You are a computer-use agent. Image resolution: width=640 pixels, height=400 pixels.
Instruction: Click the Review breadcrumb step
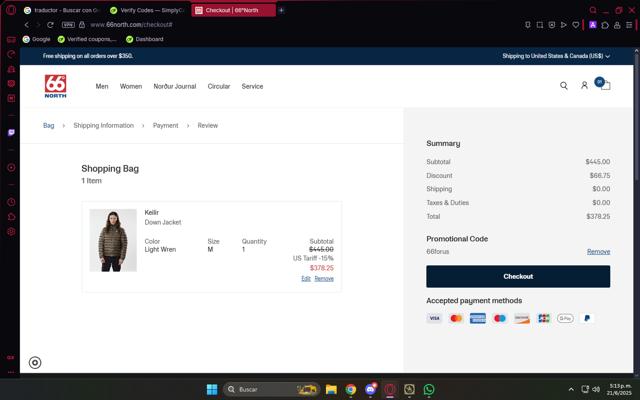[208, 125]
